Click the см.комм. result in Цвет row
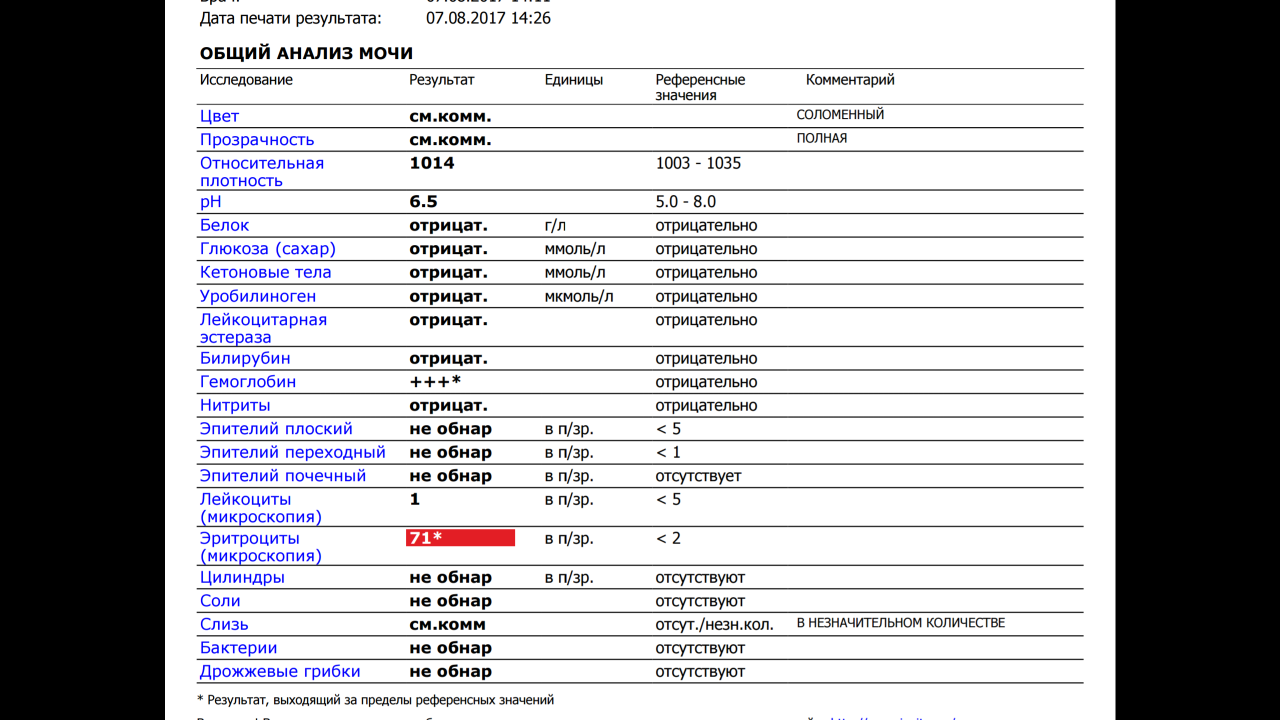Viewport: 1280px width, 720px height. (x=450, y=116)
